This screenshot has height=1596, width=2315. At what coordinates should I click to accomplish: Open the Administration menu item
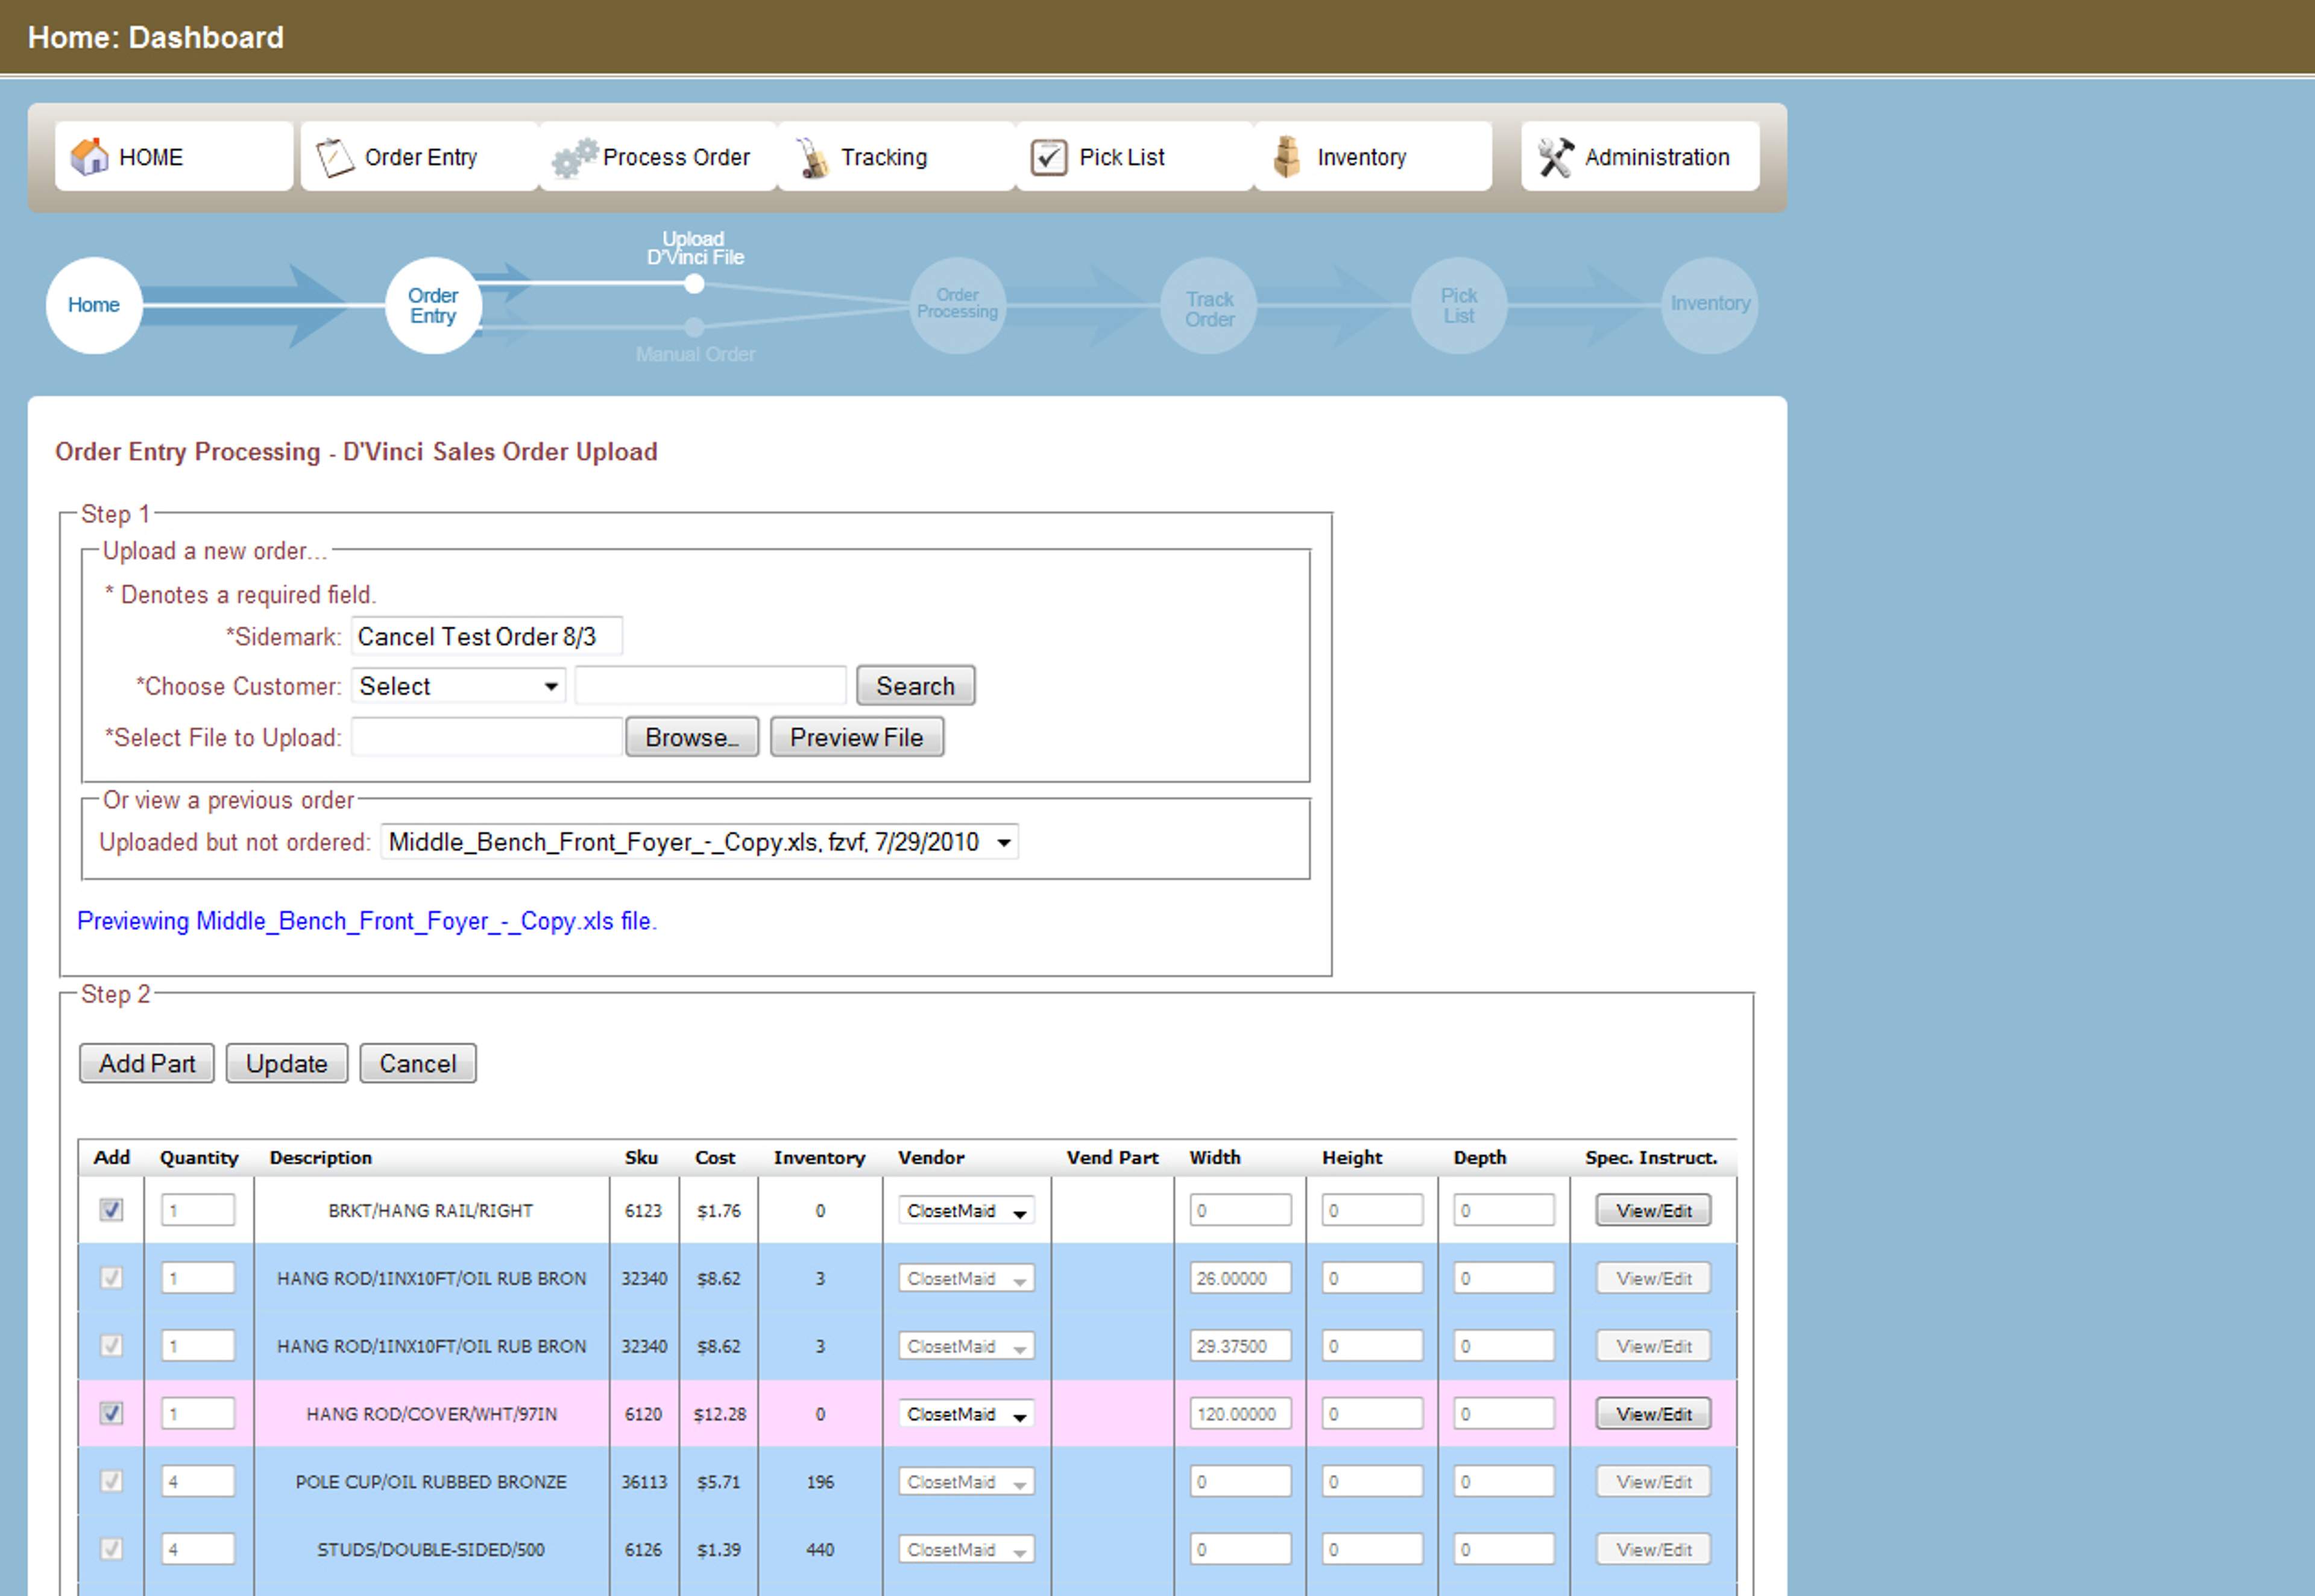point(1640,156)
